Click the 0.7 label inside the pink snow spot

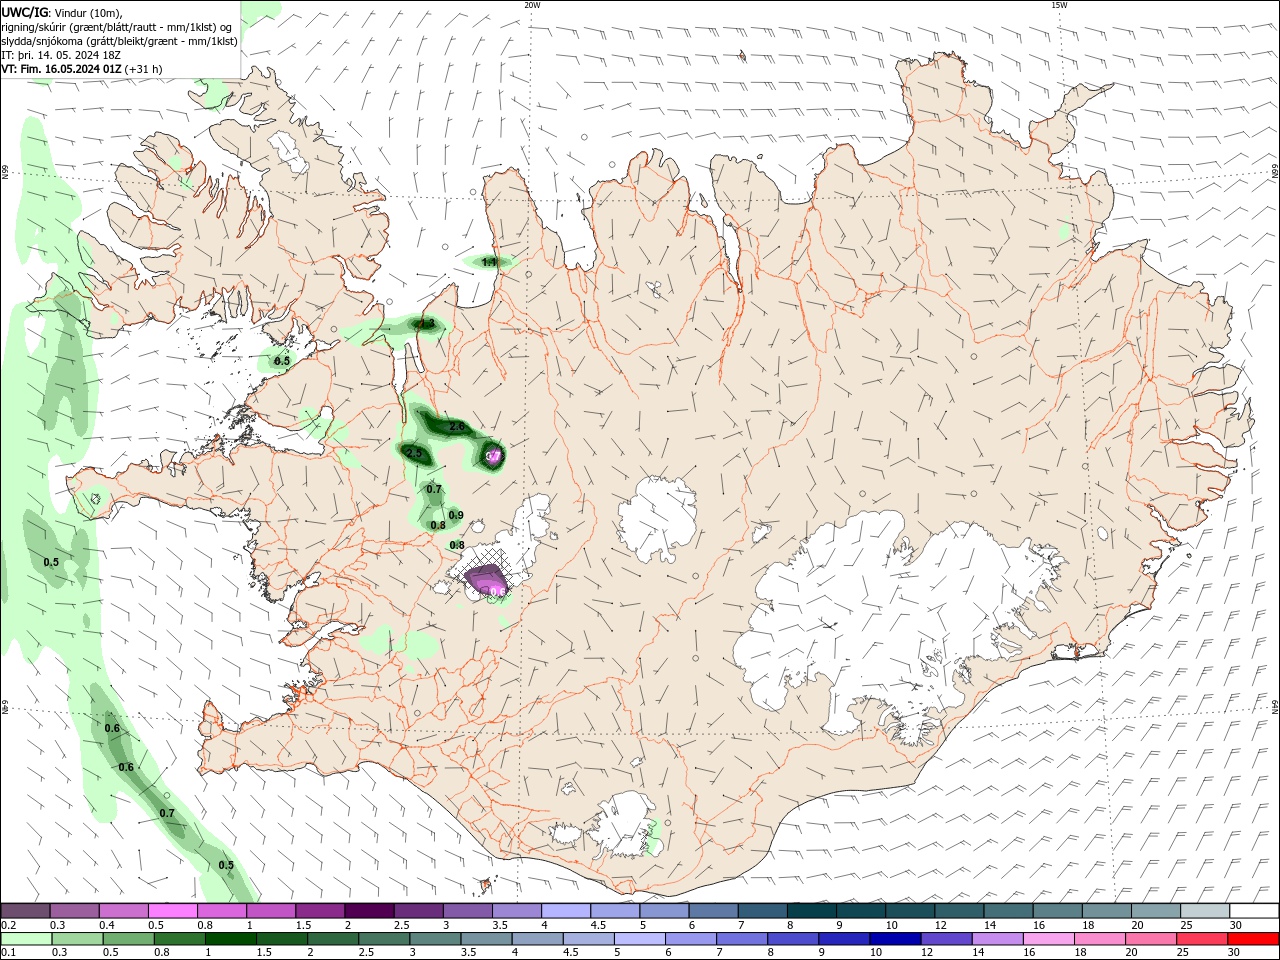(493, 456)
